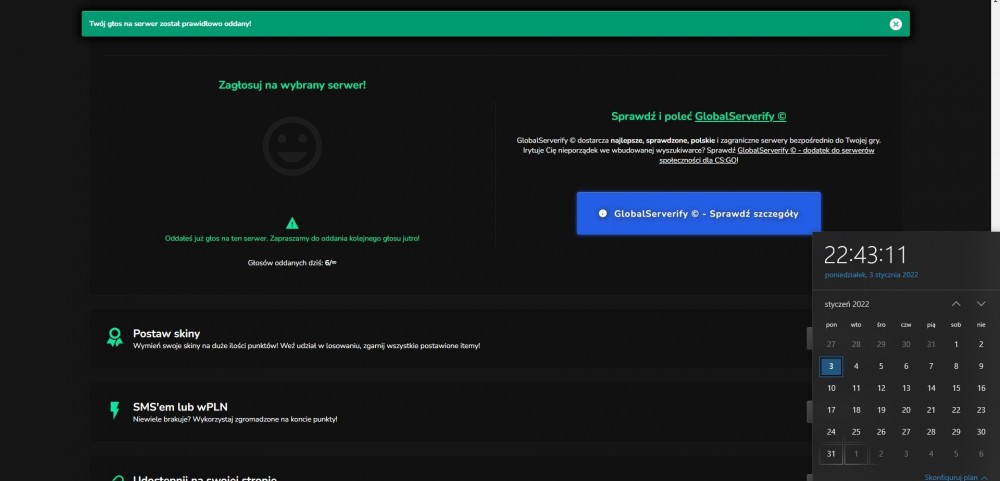This screenshot has width=1000, height=481.
Task: Select January 29 in the calendar
Action: (x=956, y=432)
